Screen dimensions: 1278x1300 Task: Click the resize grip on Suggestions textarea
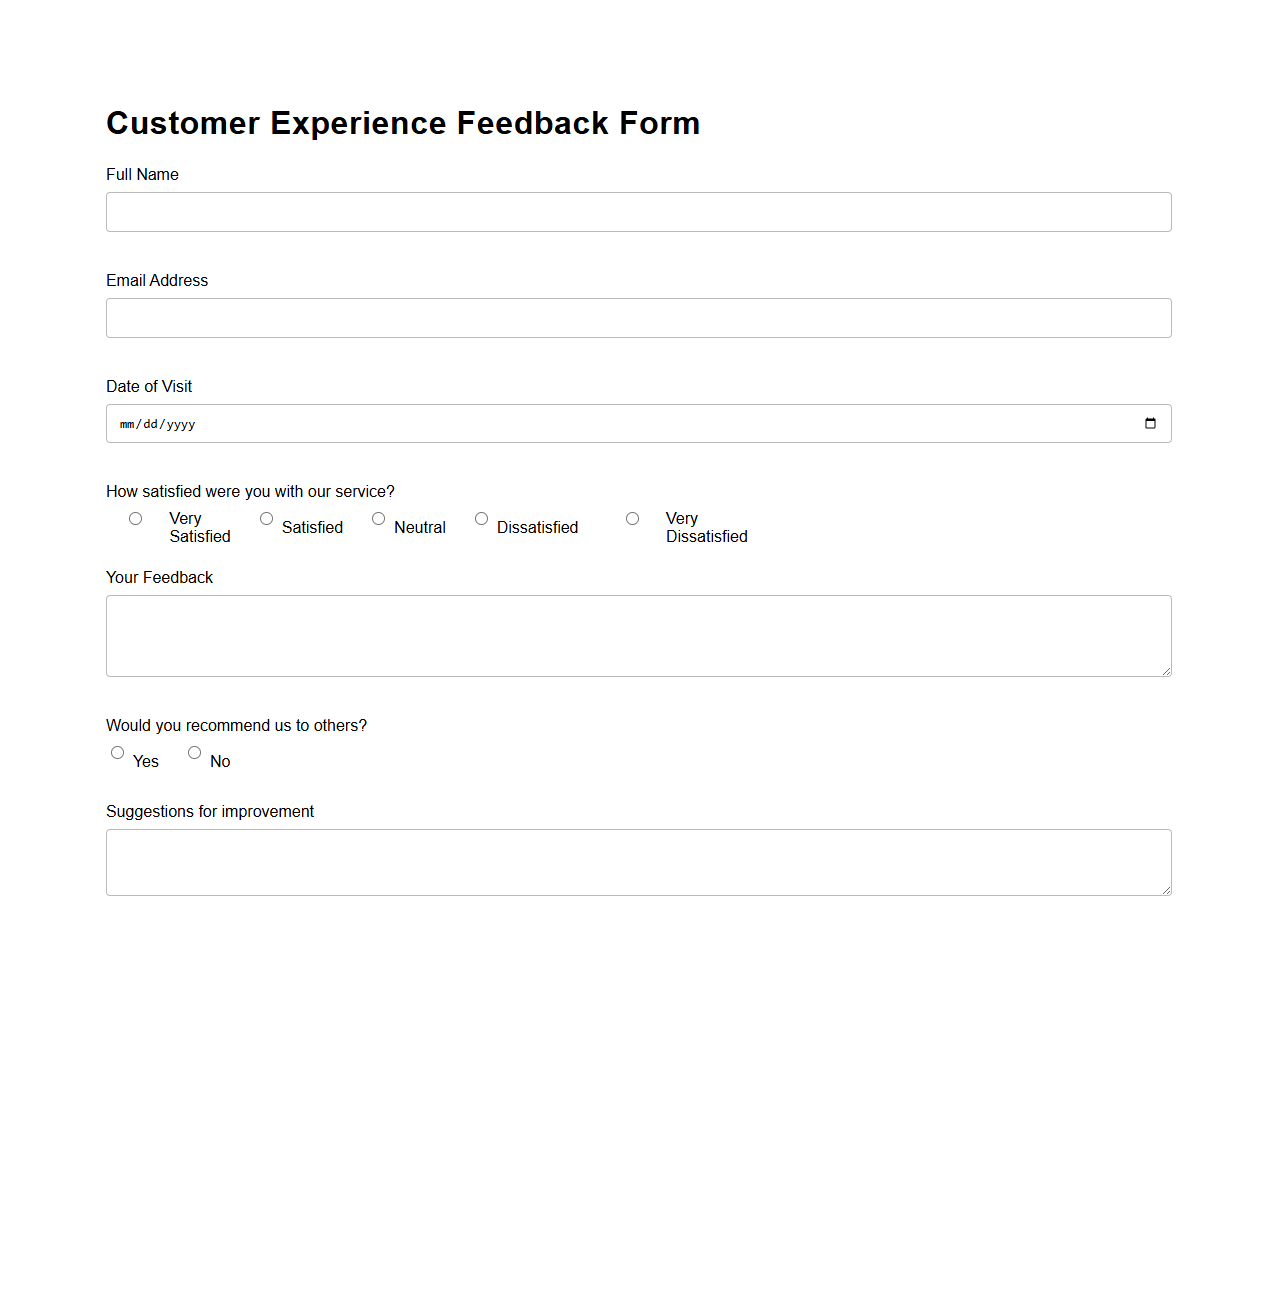coord(1165,891)
